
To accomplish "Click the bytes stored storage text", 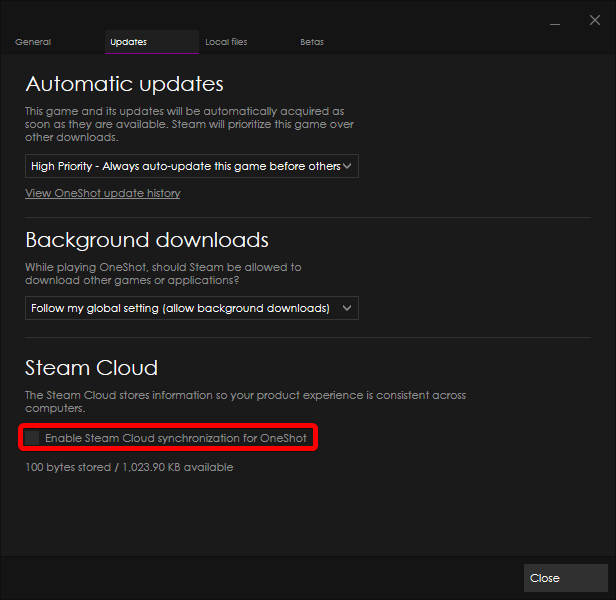I will [129, 467].
